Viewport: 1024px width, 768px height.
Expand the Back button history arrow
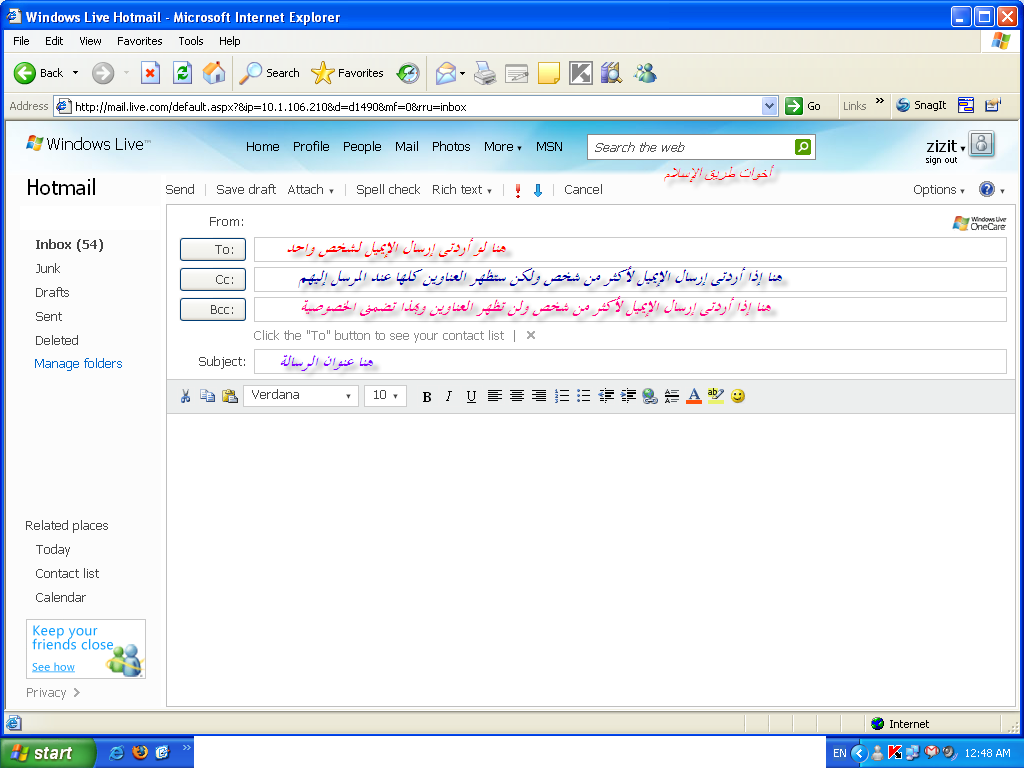coord(75,72)
